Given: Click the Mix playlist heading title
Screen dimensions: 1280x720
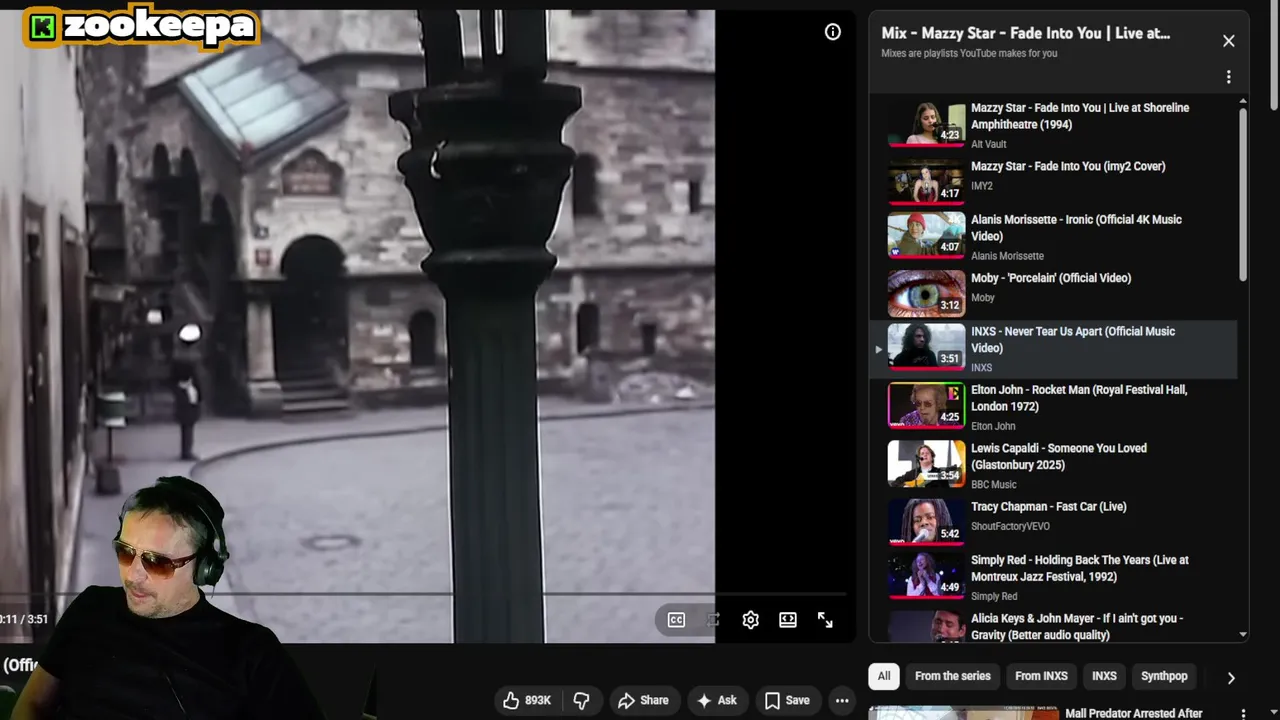Looking at the screenshot, I should coord(1026,33).
